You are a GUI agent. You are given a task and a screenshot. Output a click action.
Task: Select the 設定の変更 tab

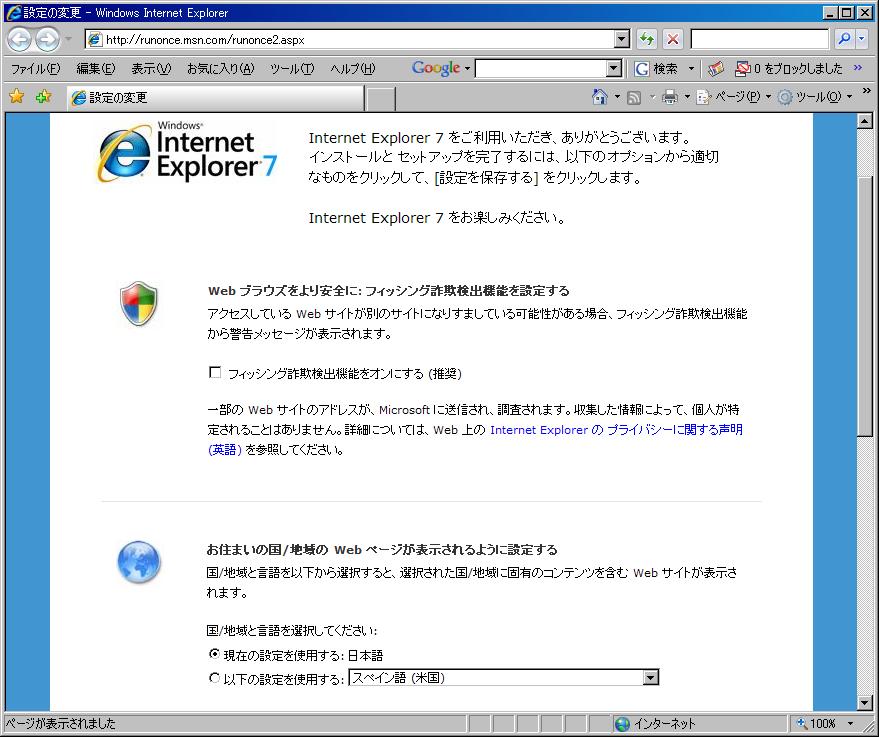coord(216,98)
